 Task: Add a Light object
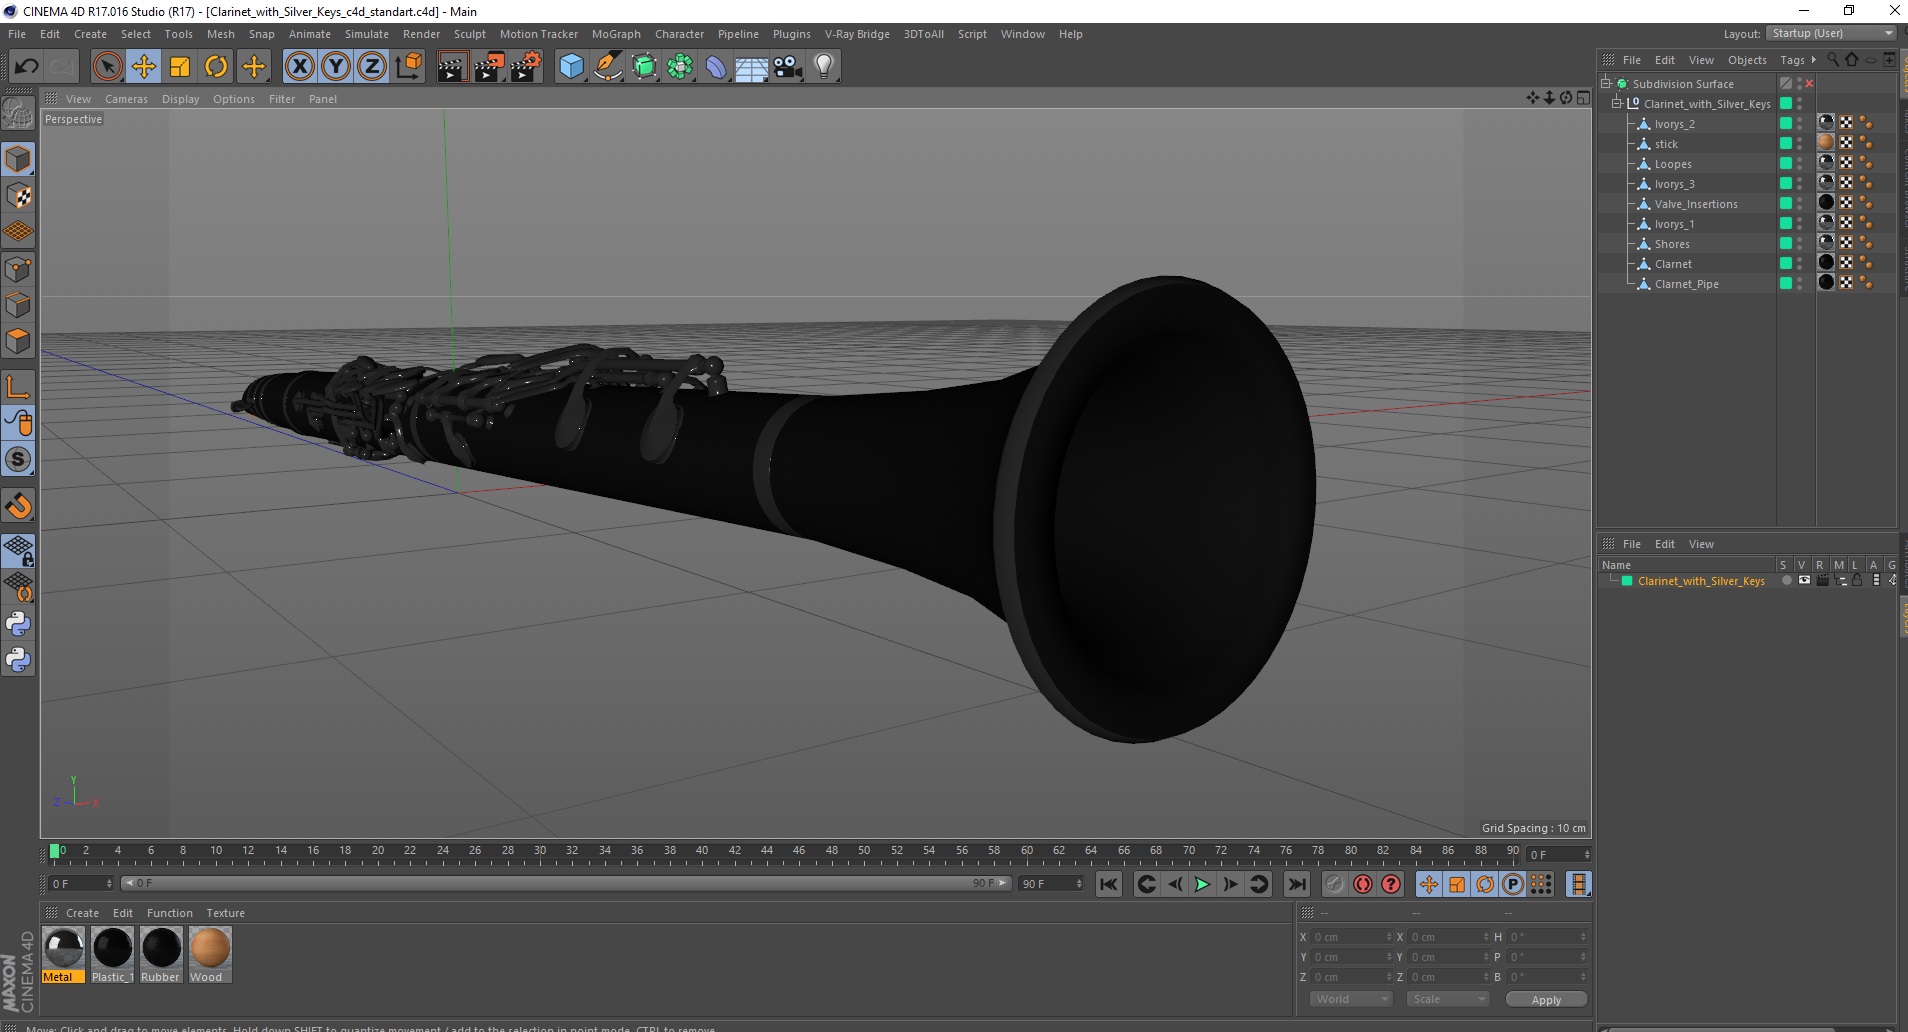(824, 67)
